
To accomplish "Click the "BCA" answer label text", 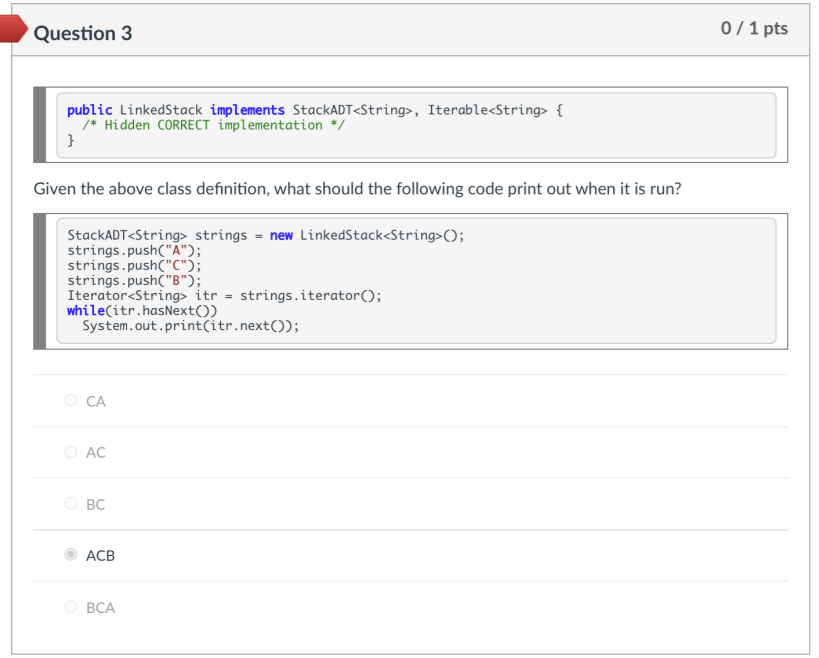I will coord(100,607).
